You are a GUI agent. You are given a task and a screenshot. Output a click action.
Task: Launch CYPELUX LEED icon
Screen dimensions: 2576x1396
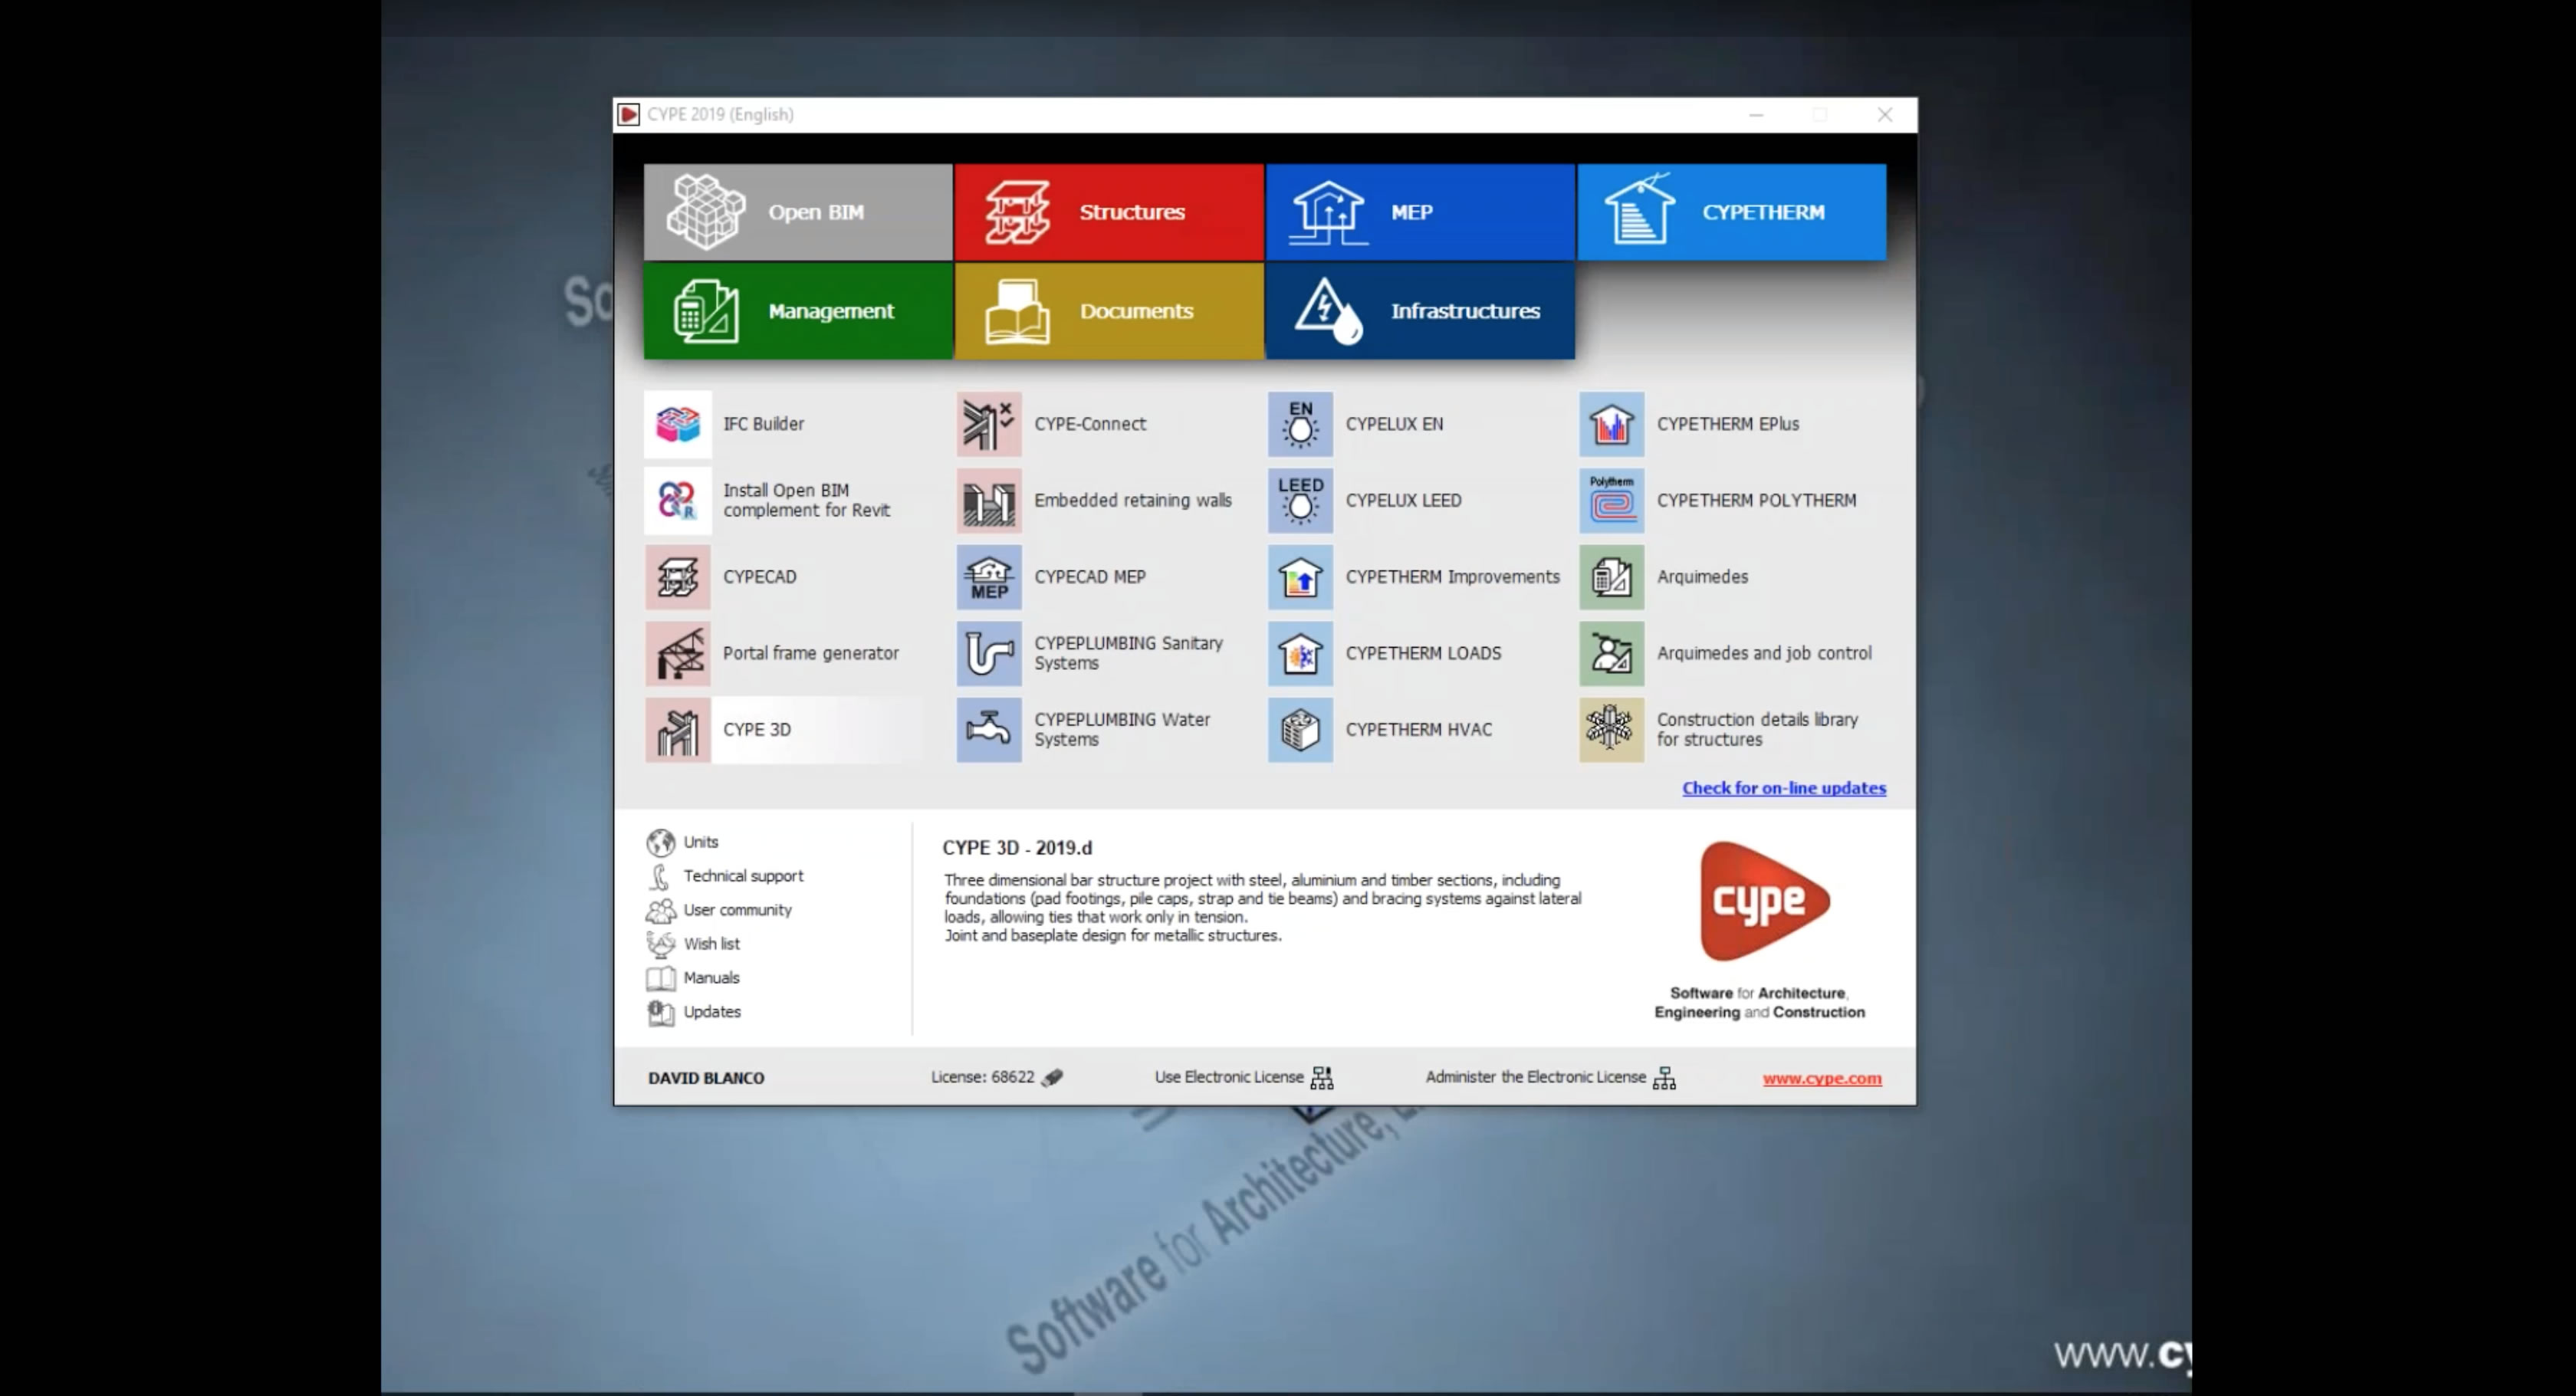coord(1300,500)
